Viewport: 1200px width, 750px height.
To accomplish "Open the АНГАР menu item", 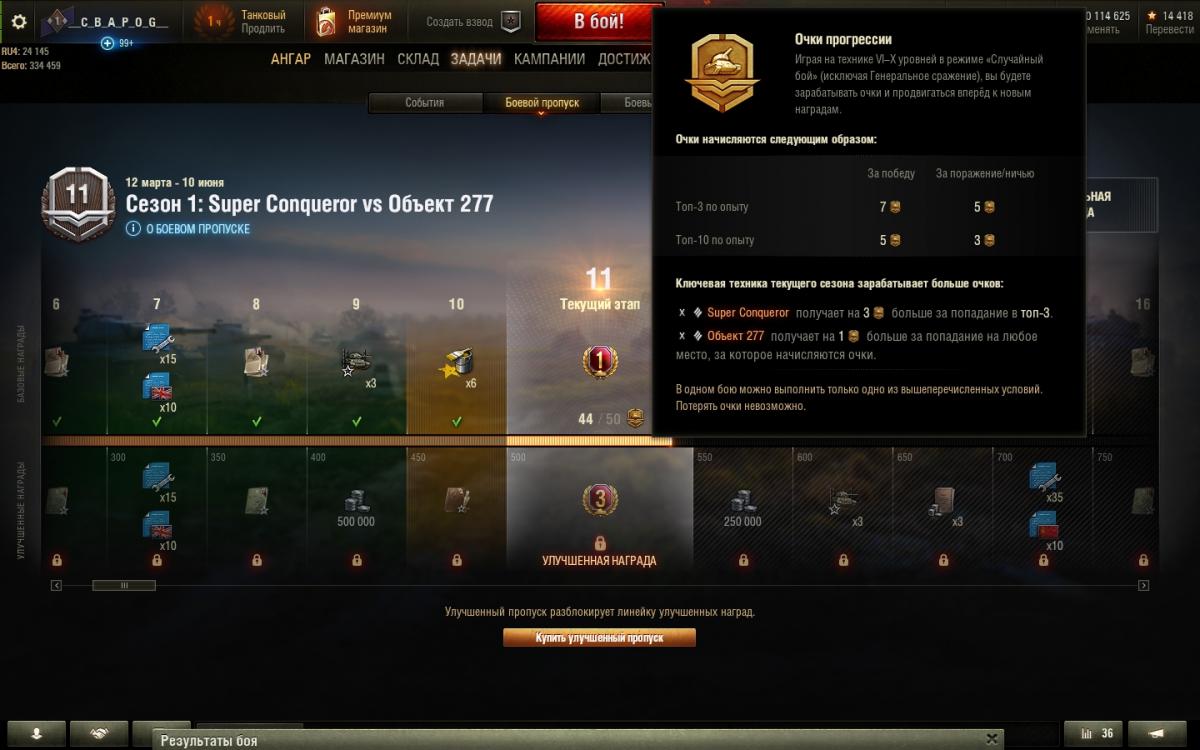I will click(x=291, y=59).
